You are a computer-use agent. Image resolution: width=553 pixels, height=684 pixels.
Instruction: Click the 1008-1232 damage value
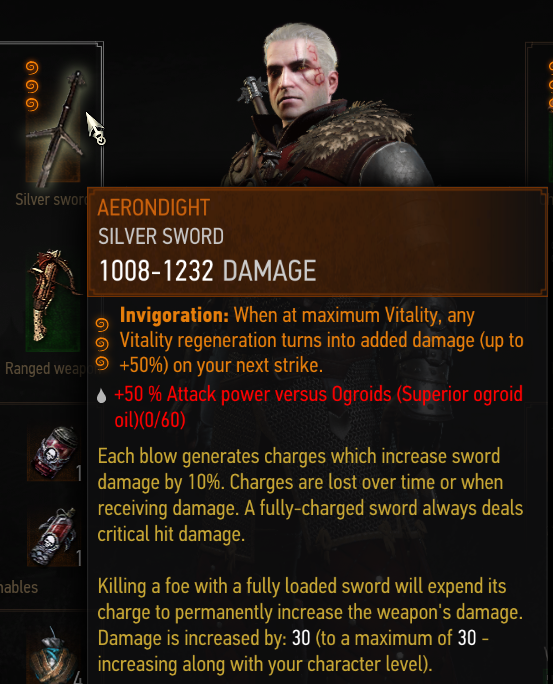pyautogui.click(x=157, y=270)
